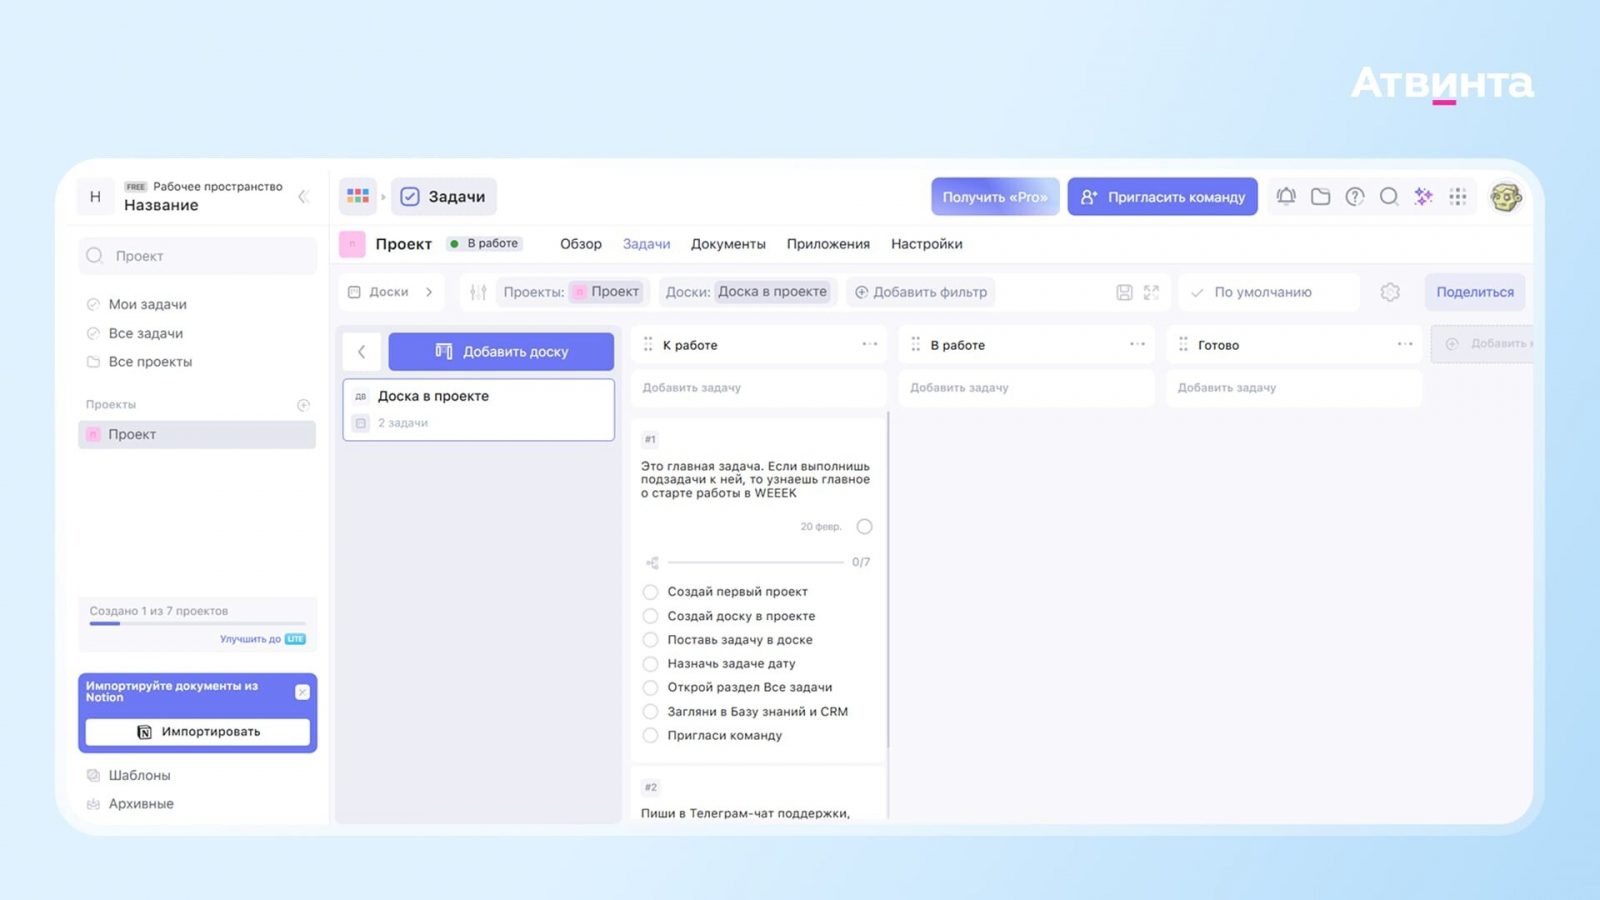Viewport: 1600px width, 900px height.
Task: Check off subtask 'Назначь задаче дату'
Action: point(650,663)
